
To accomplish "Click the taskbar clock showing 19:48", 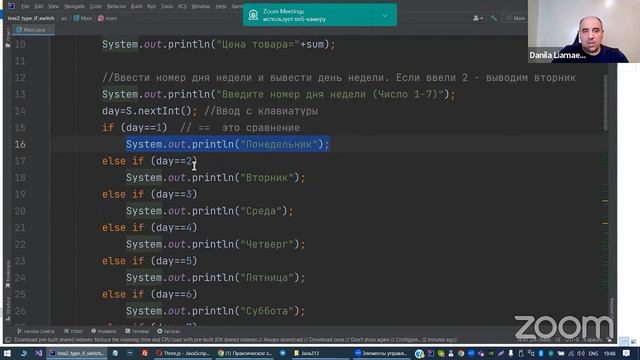I will click(609, 353).
